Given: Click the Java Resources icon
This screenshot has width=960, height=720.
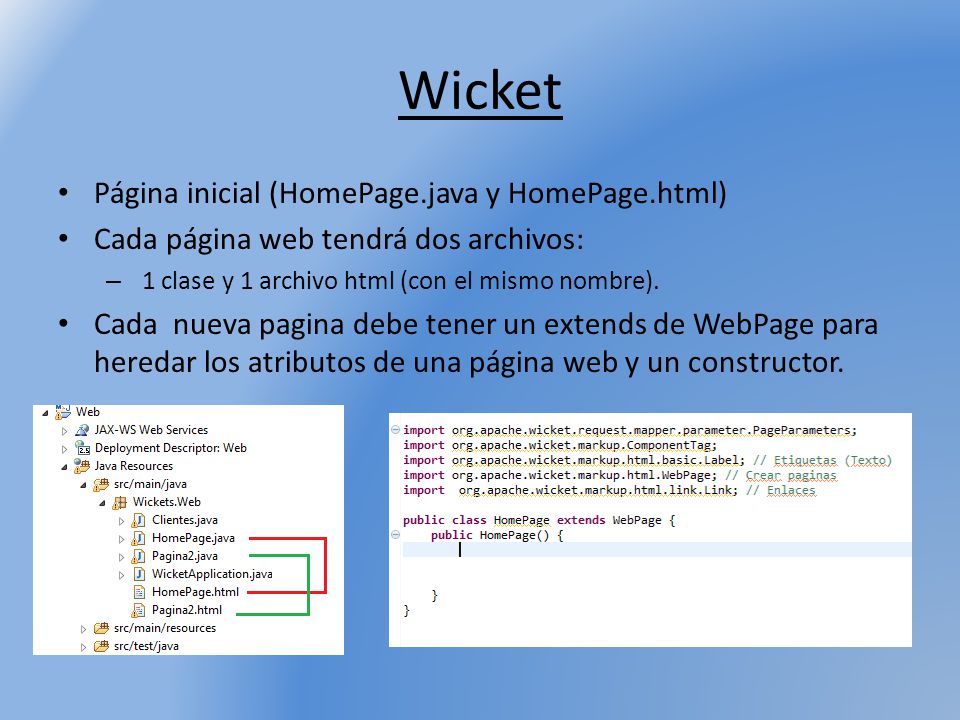Looking at the screenshot, I should click(x=81, y=466).
